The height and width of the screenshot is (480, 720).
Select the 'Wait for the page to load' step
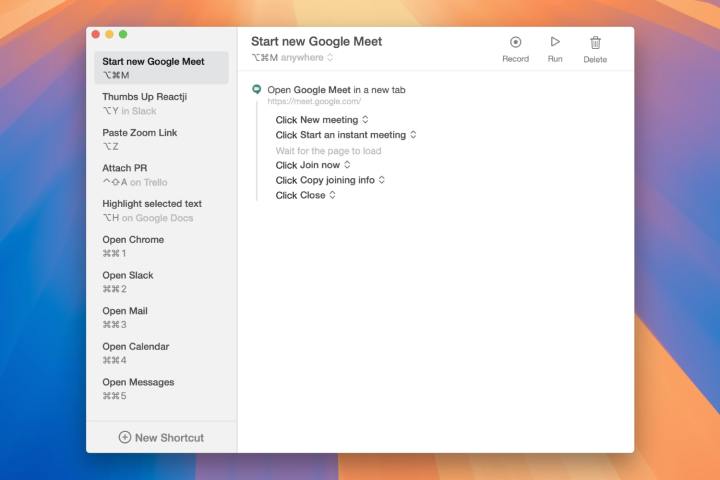tap(328, 151)
